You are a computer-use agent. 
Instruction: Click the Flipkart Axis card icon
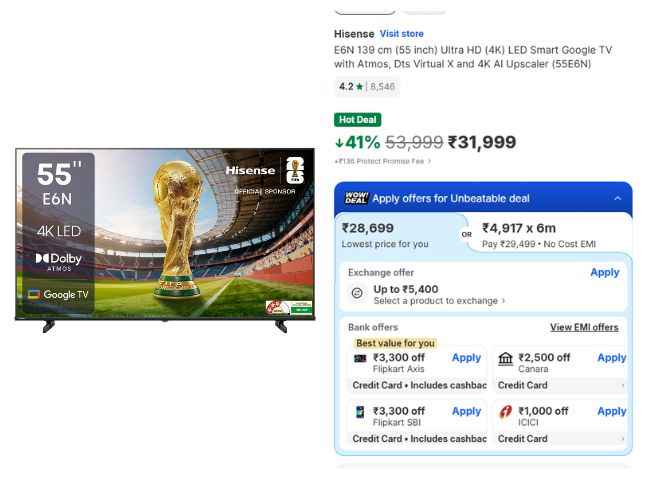[360, 358]
